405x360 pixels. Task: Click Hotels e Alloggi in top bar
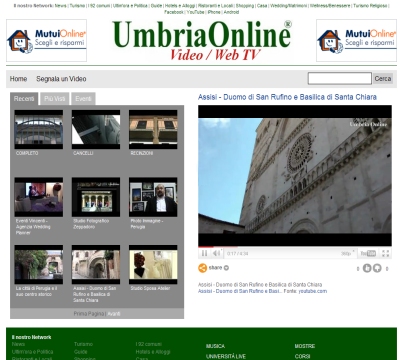click(180, 6)
